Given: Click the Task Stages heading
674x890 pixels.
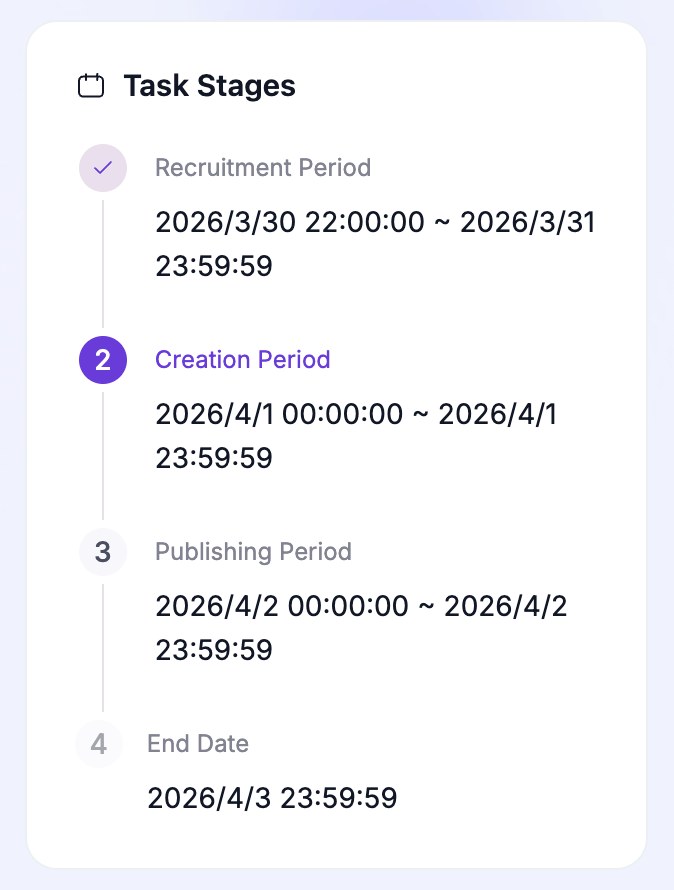Looking at the screenshot, I should 209,86.
